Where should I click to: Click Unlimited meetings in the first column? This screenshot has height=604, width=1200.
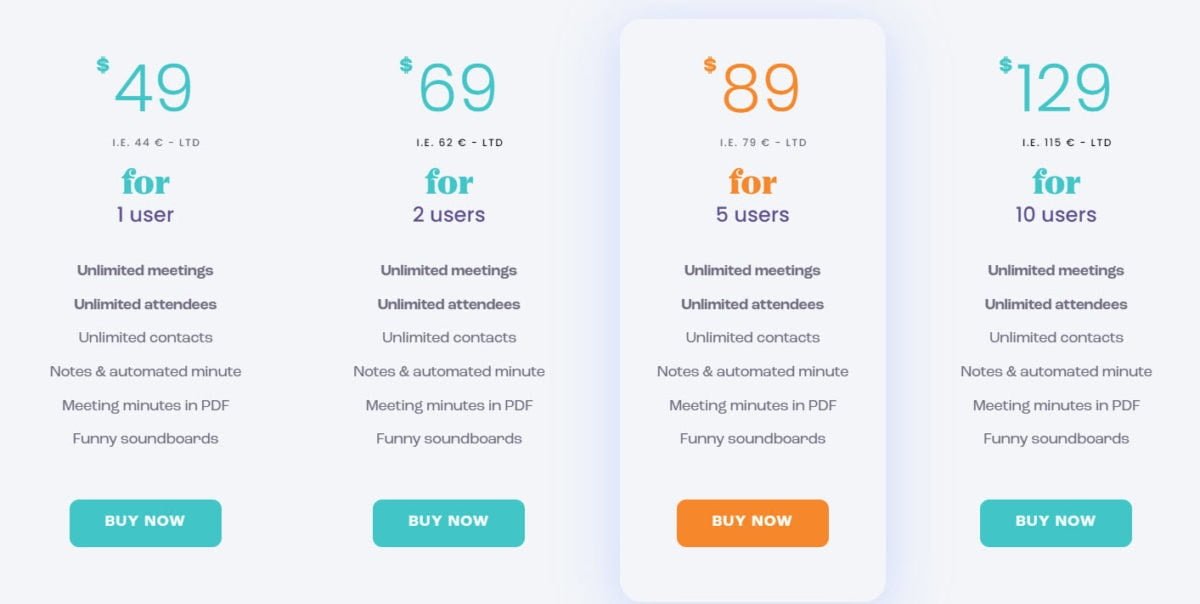point(145,270)
